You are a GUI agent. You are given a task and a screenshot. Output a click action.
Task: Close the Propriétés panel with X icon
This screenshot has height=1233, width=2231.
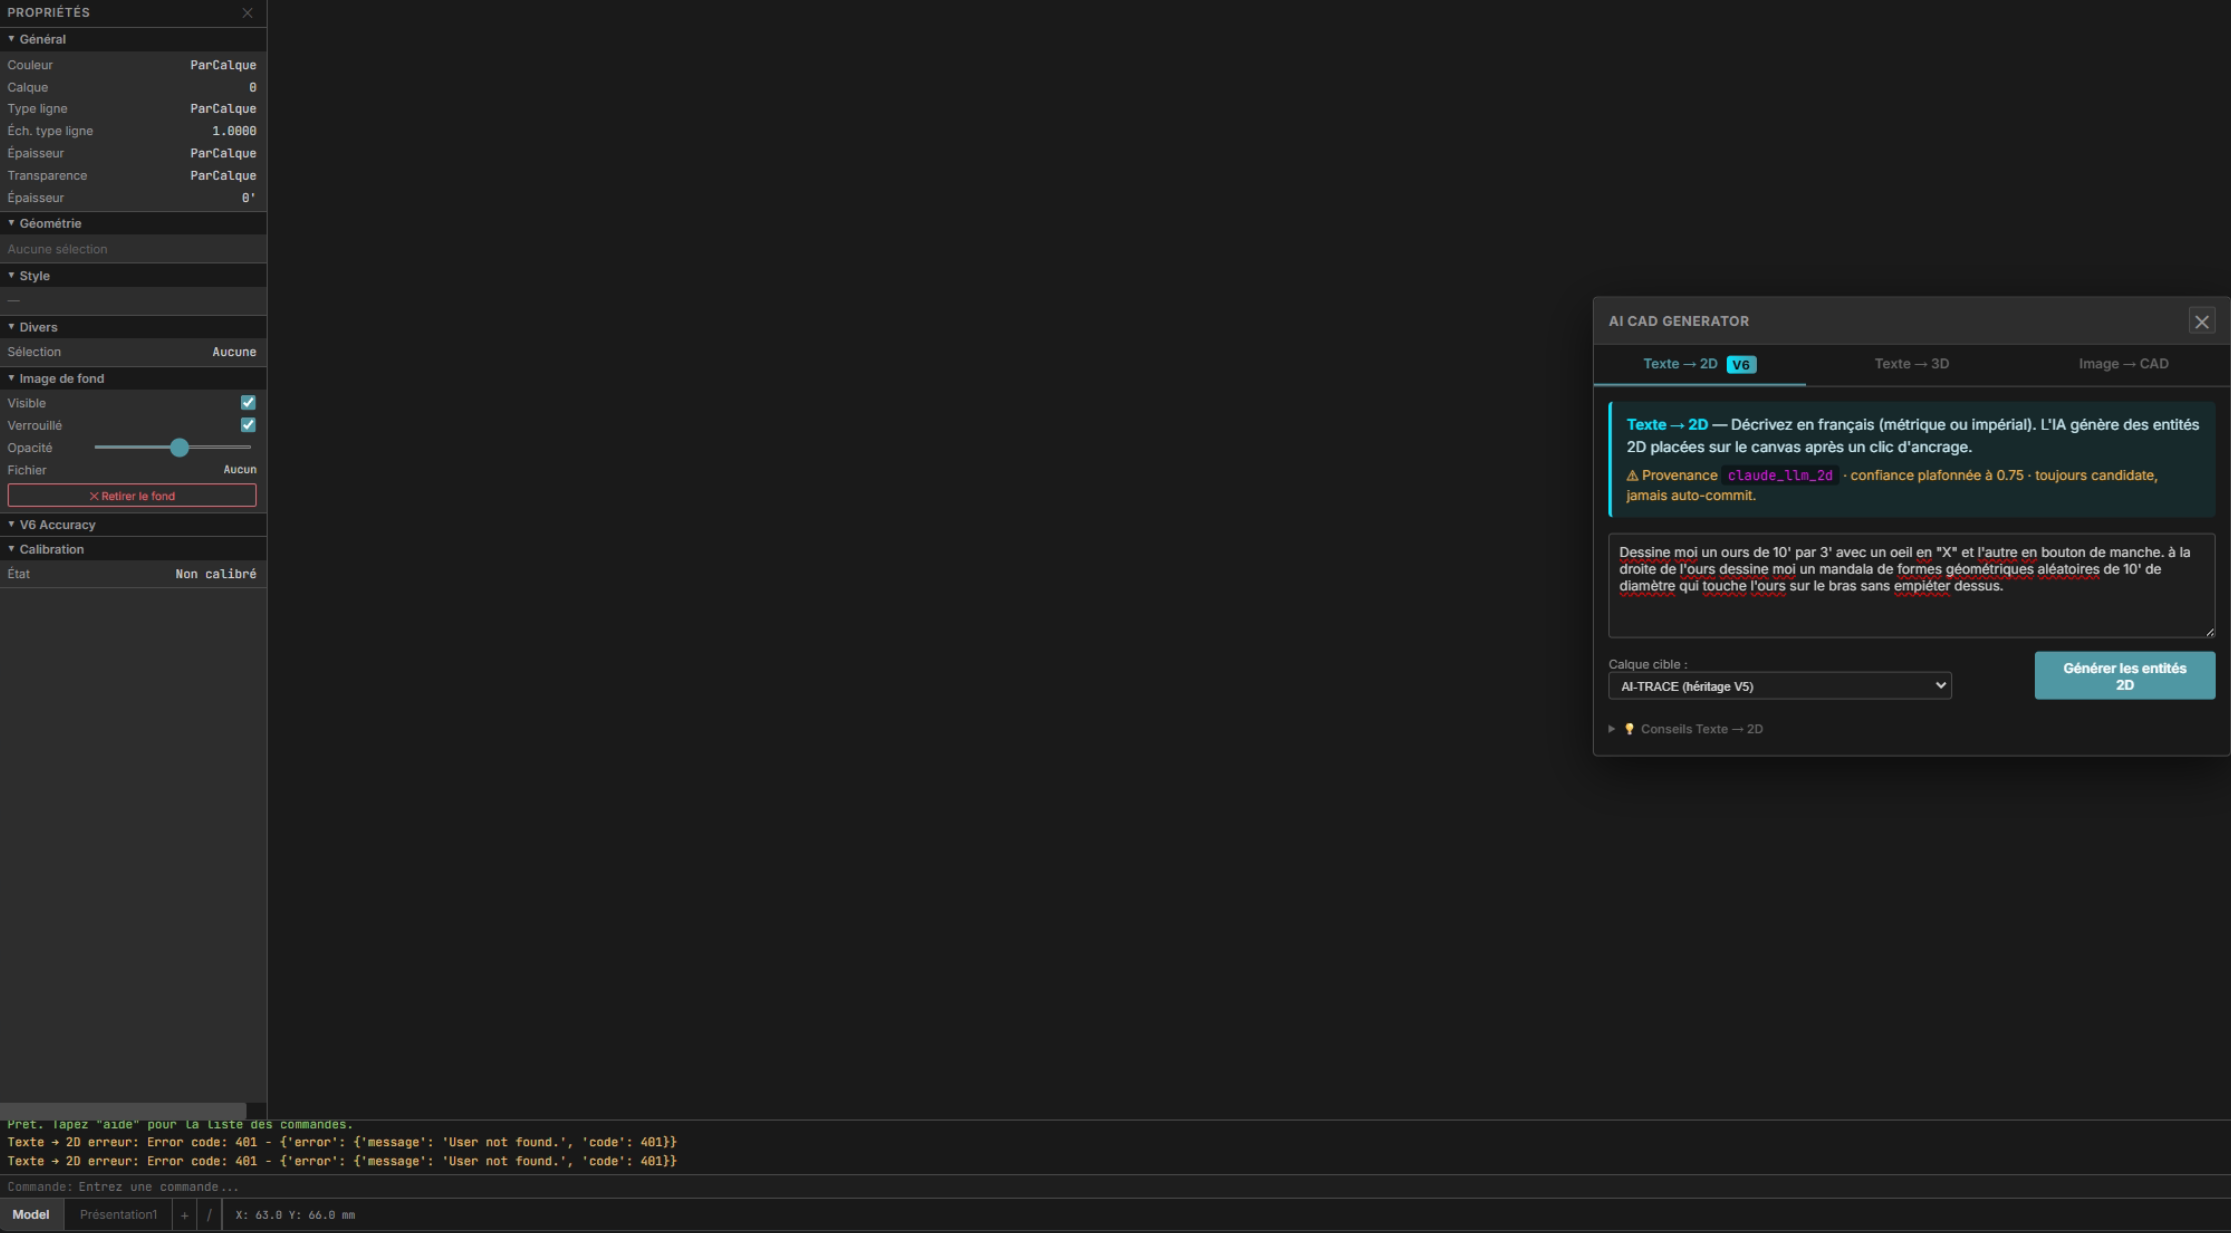247,13
